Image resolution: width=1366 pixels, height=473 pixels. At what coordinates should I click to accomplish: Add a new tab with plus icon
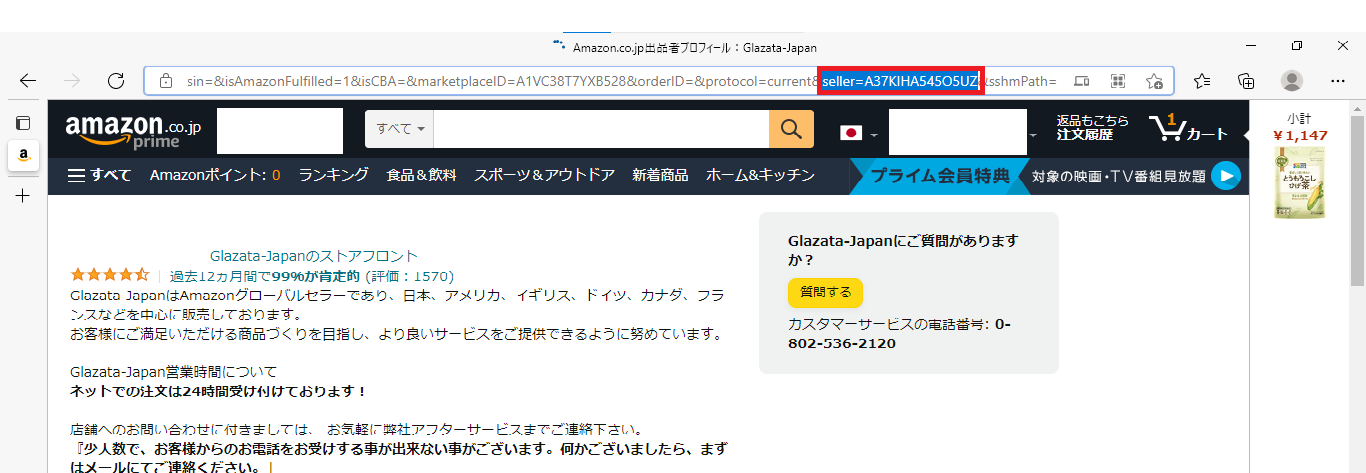tap(23, 195)
